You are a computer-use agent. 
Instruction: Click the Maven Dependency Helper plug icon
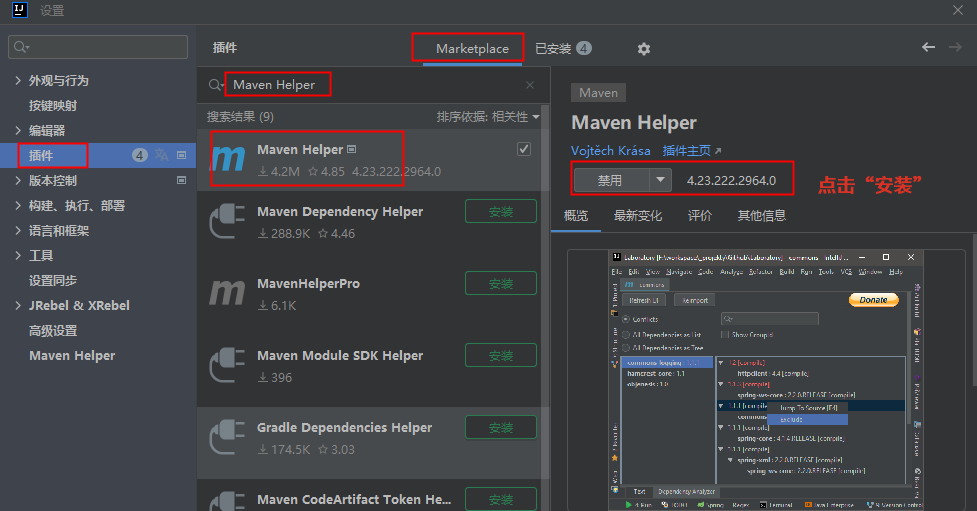tap(227, 221)
